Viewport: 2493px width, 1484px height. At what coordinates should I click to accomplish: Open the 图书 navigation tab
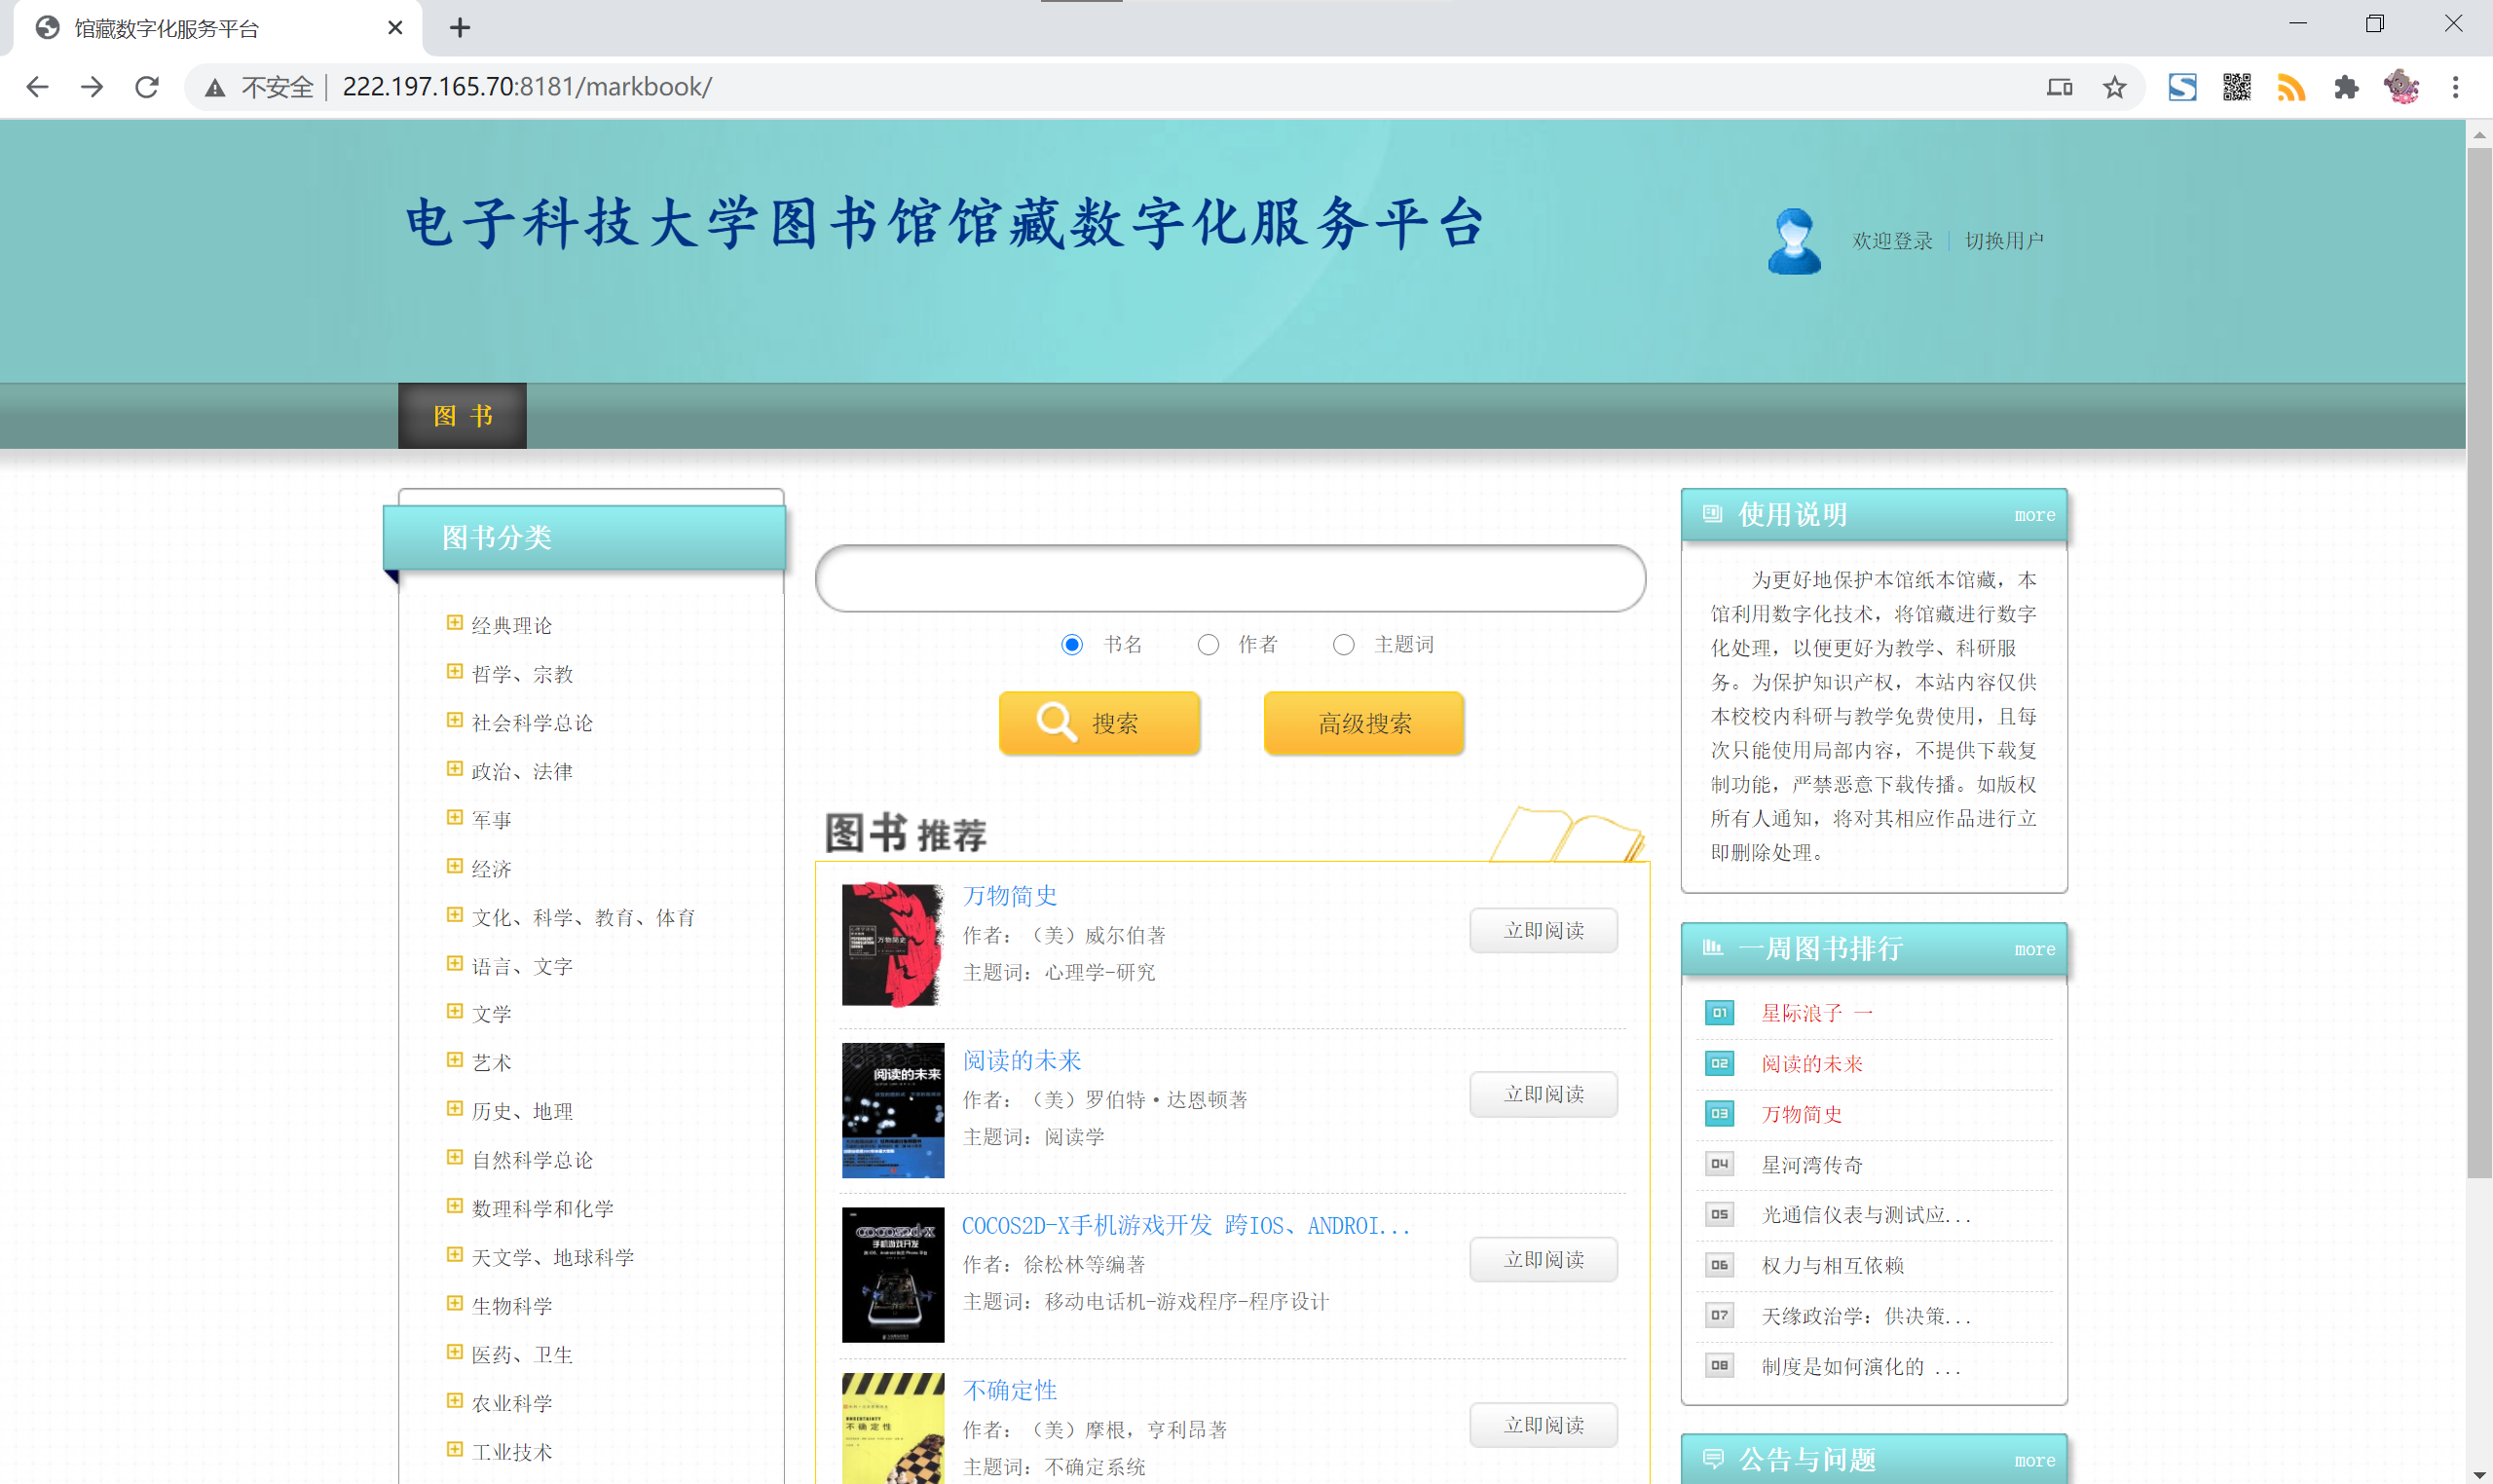click(462, 416)
